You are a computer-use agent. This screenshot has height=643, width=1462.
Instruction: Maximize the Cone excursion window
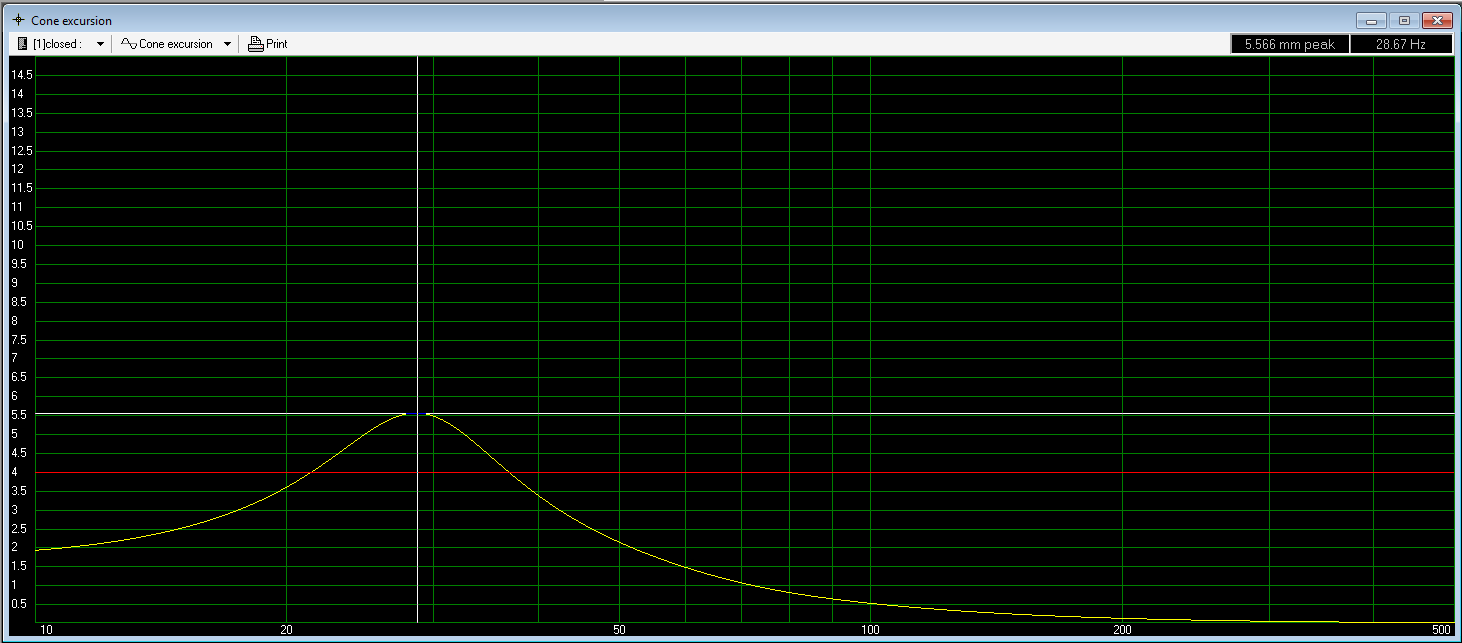pyautogui.click(x=1404, y=20)
